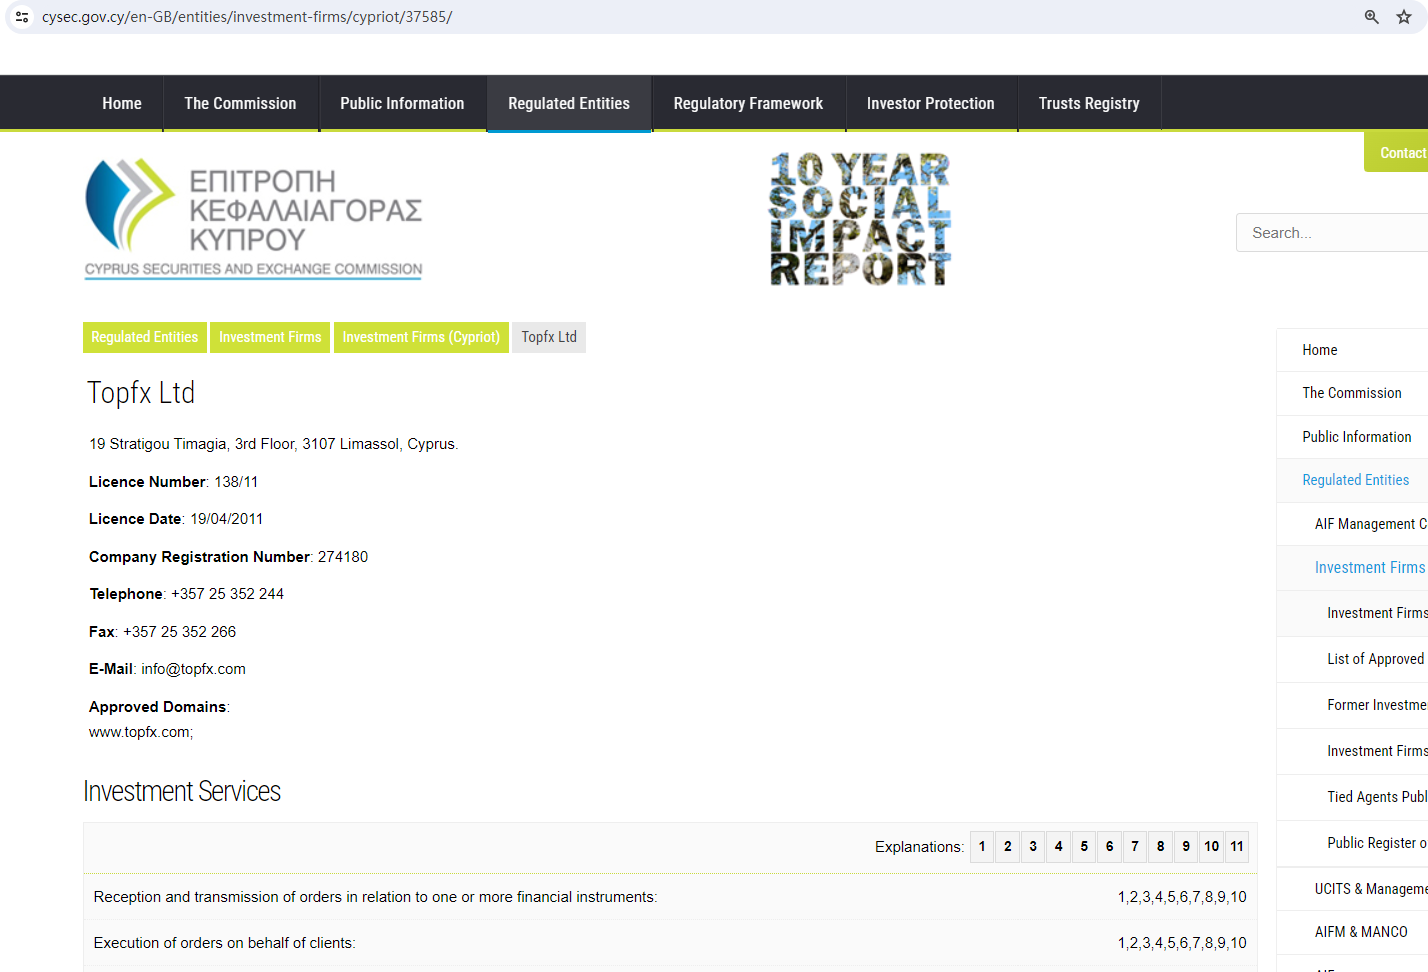
Task: Show explanation number 2
Action: point(1008,847)
